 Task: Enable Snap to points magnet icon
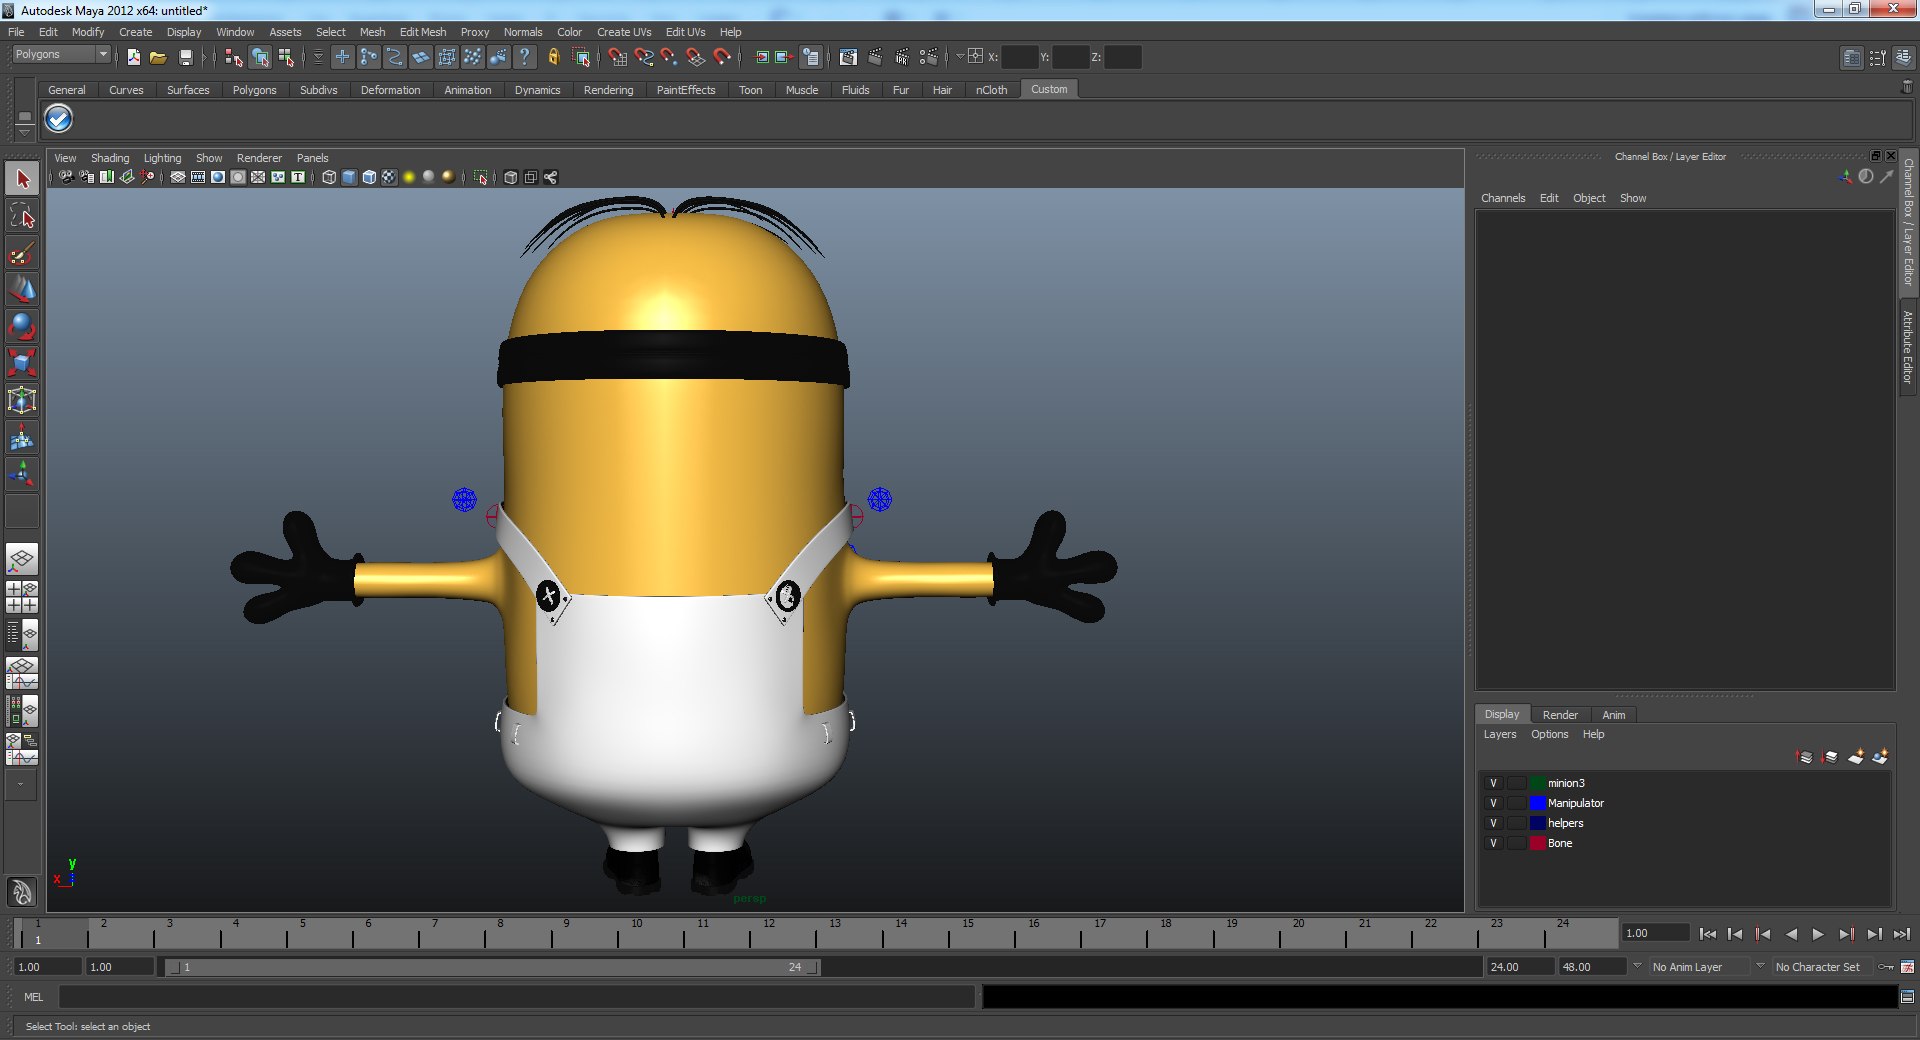[669, 57]
